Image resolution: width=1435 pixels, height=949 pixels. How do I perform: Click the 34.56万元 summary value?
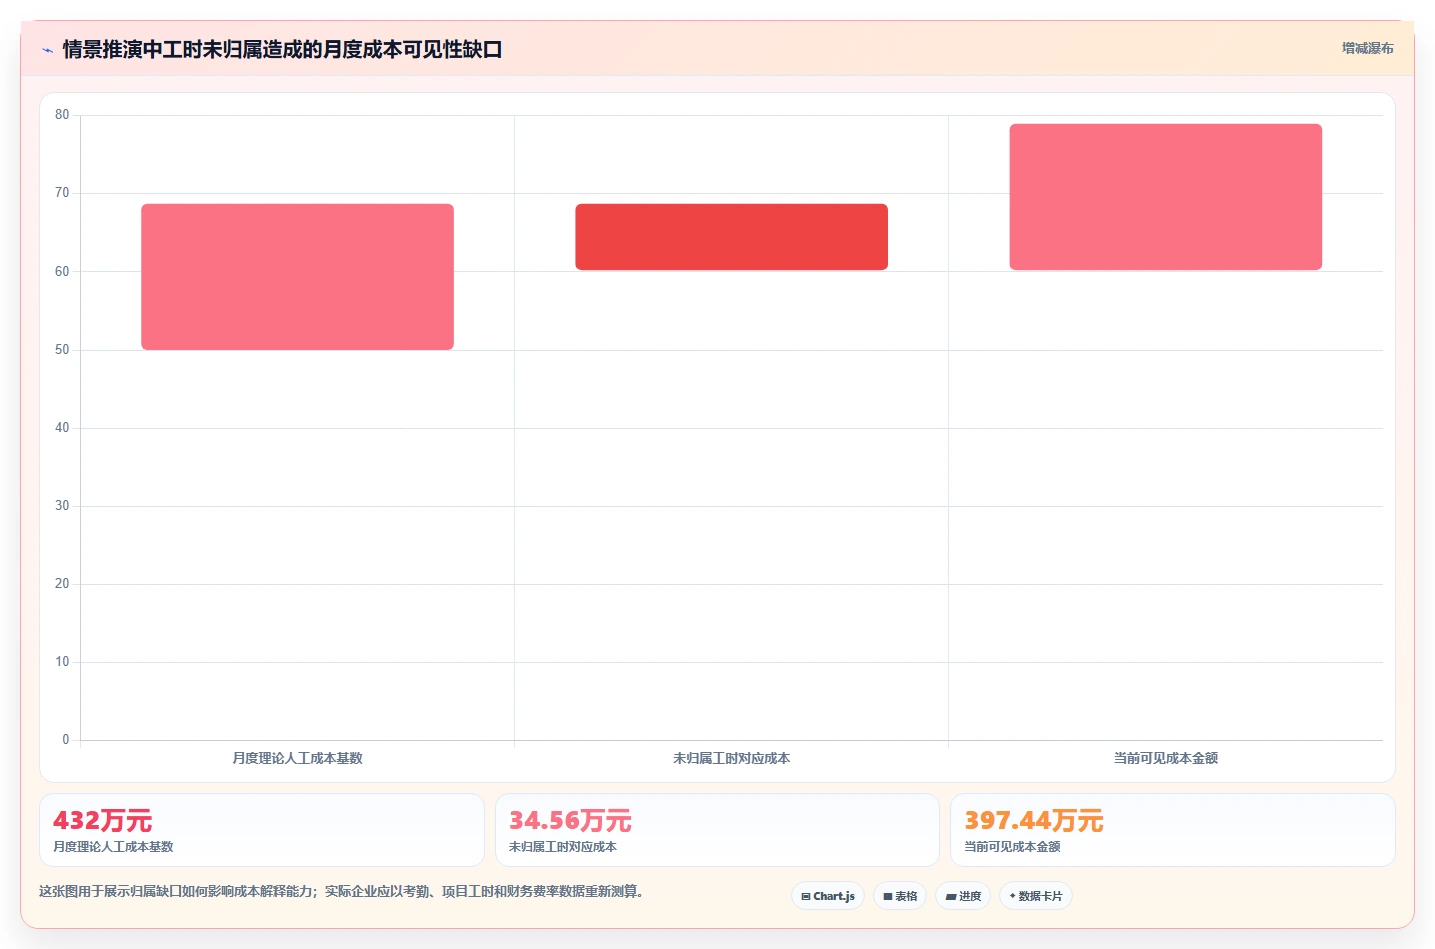click(x=570, y=821)
